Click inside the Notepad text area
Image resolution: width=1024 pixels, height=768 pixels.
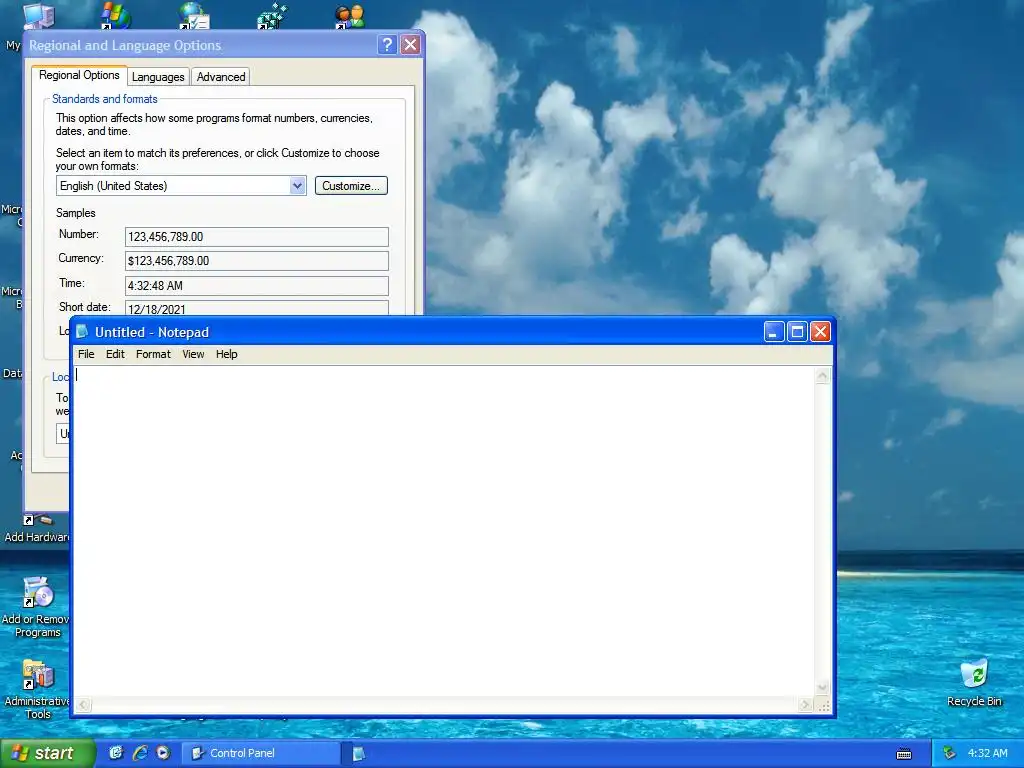(x=444, y=532)
